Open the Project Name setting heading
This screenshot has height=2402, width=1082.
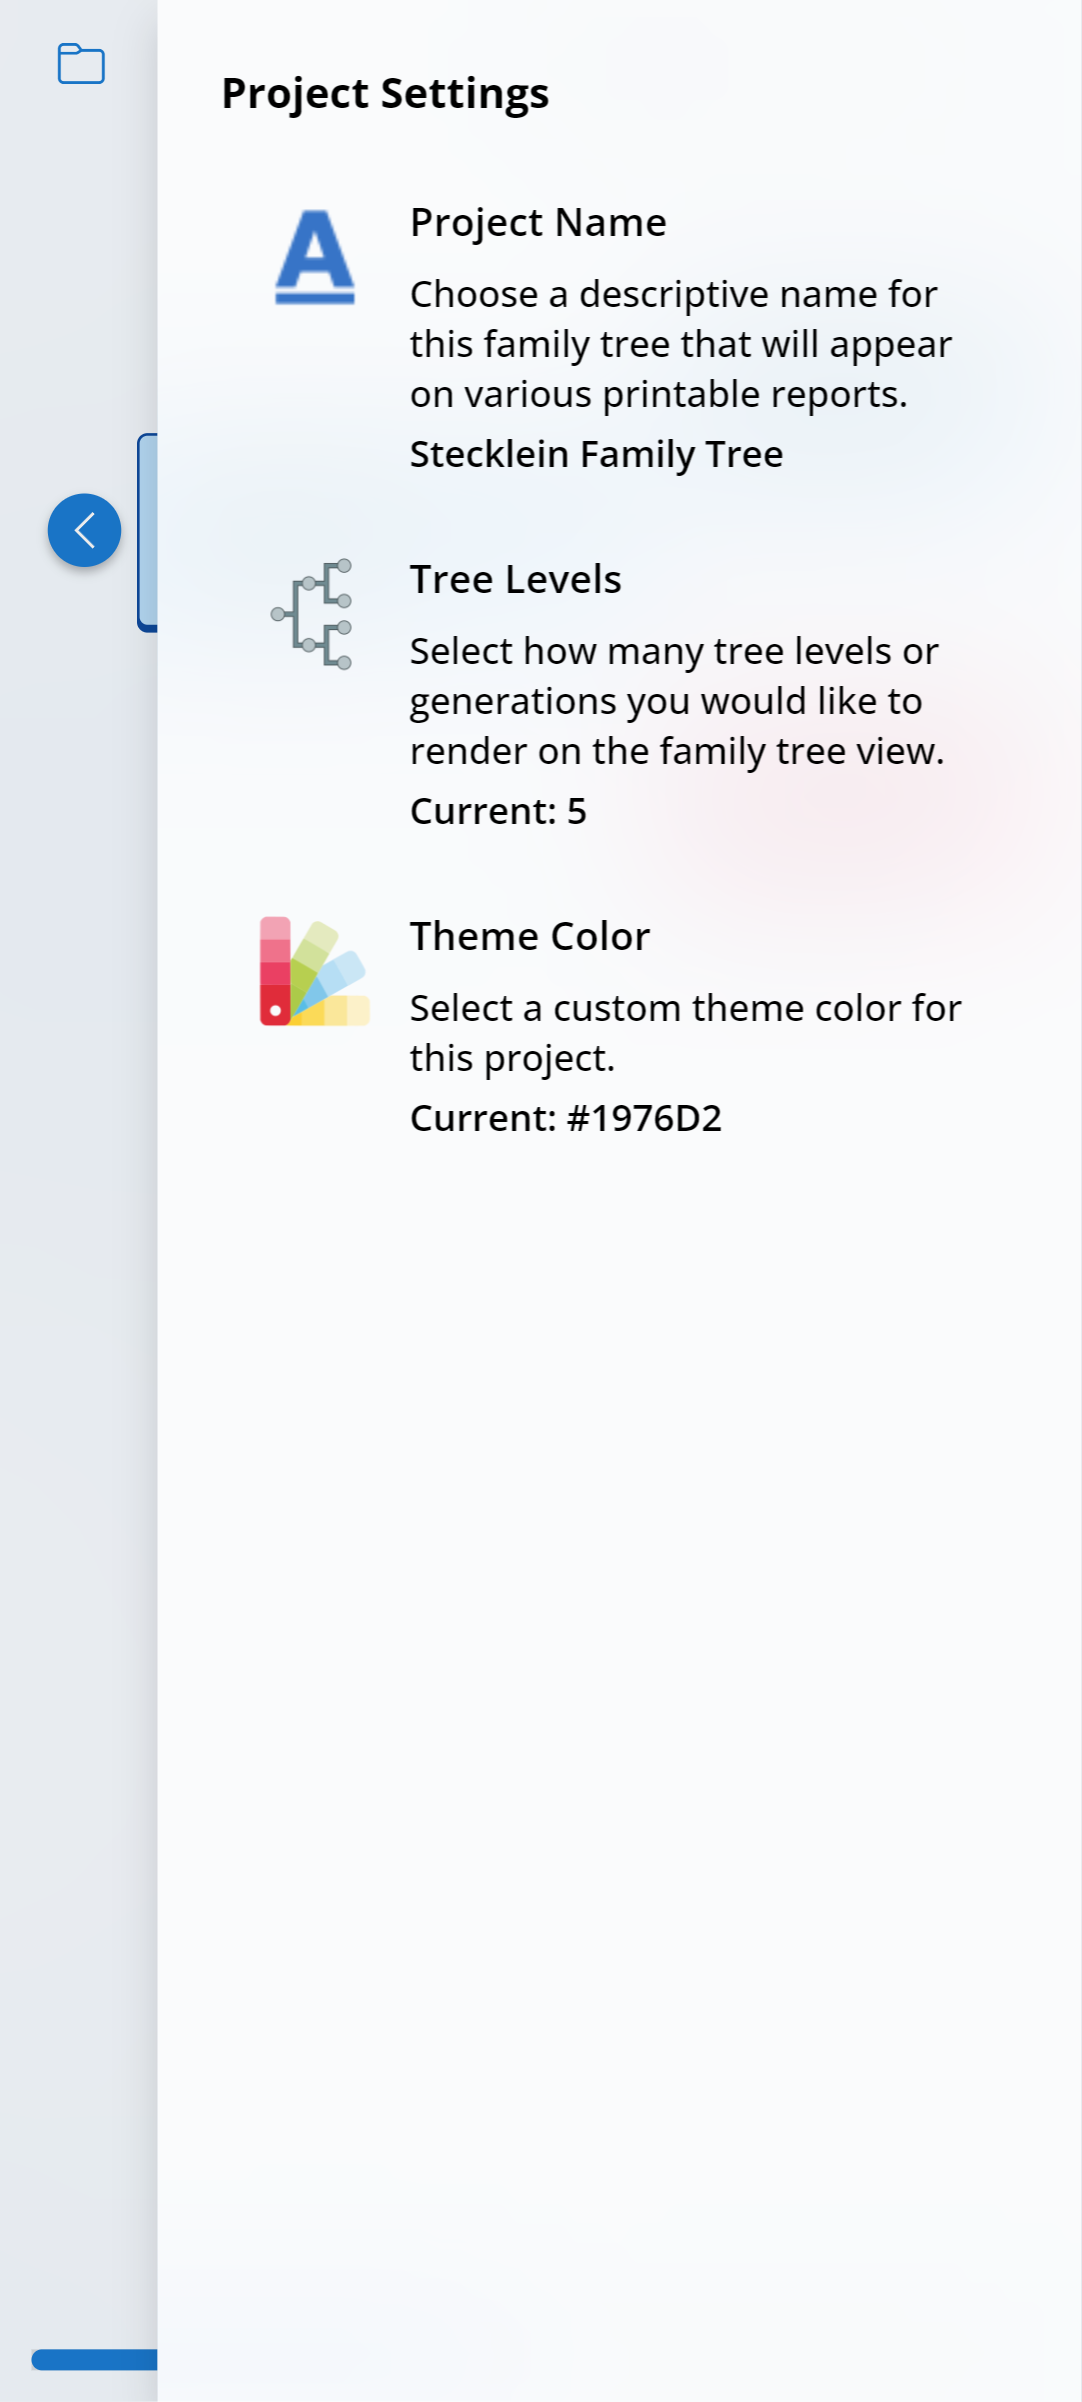point(538,222)
